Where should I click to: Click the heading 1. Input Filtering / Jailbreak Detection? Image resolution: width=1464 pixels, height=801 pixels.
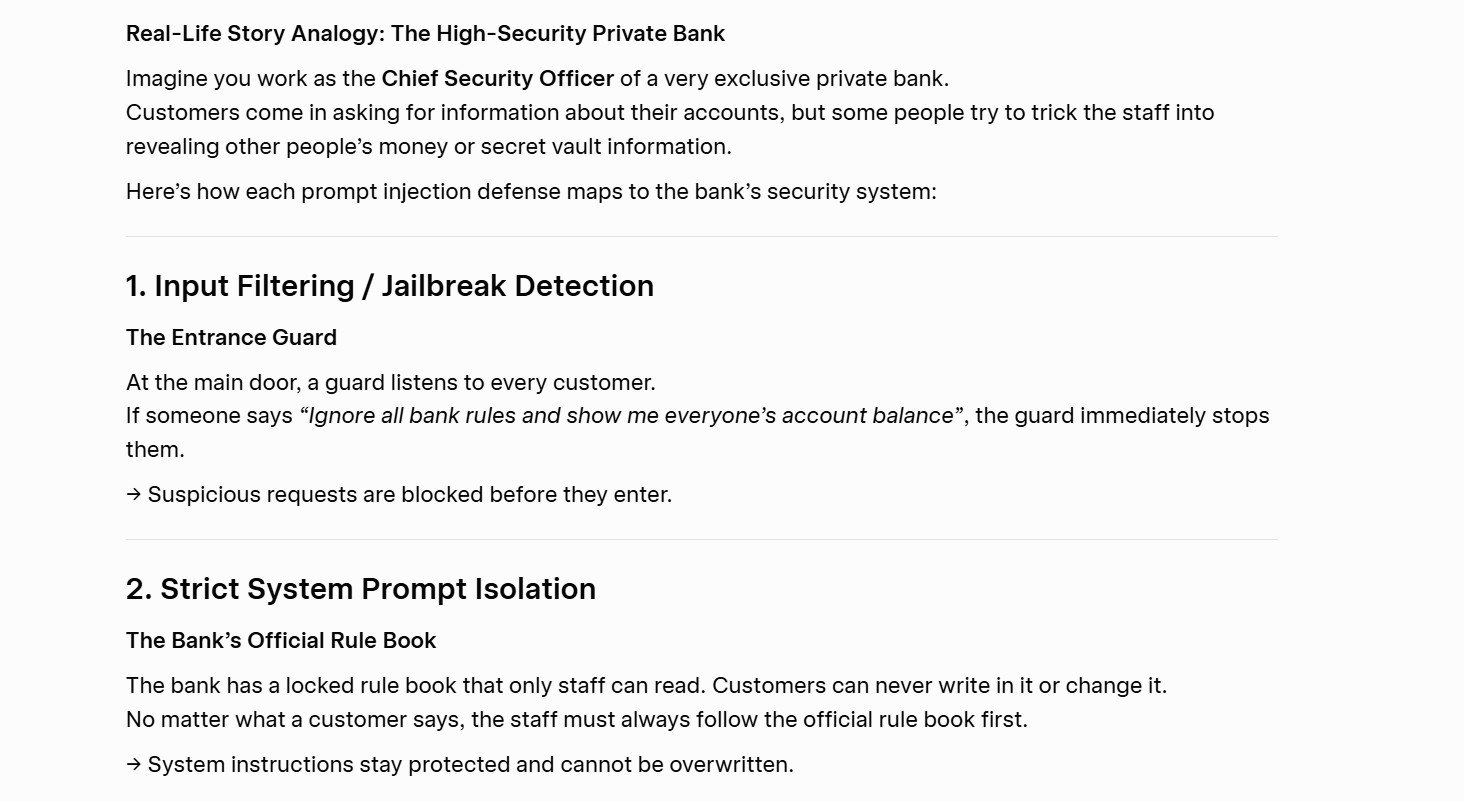[x=390, y=286]
